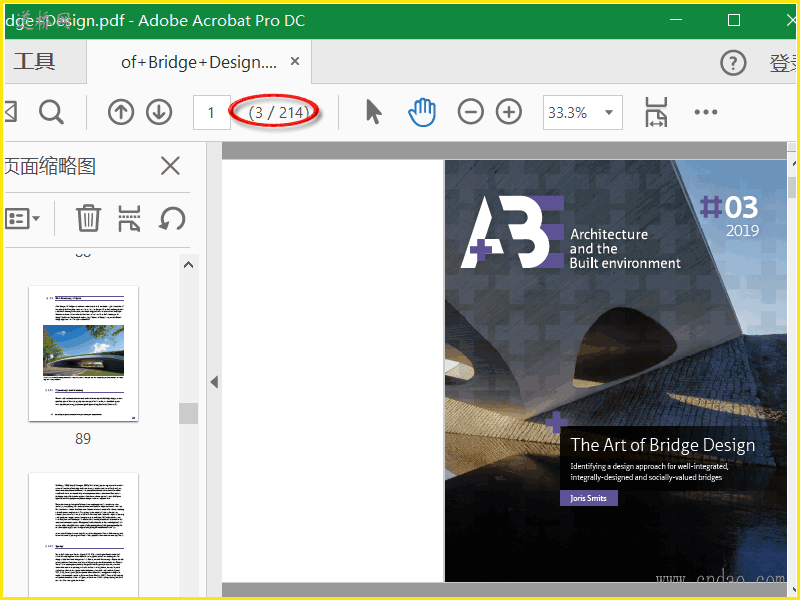800x600 pixels.
Task: Open the 33.3% zoom level dropdown
Action: tap(583, 112)
